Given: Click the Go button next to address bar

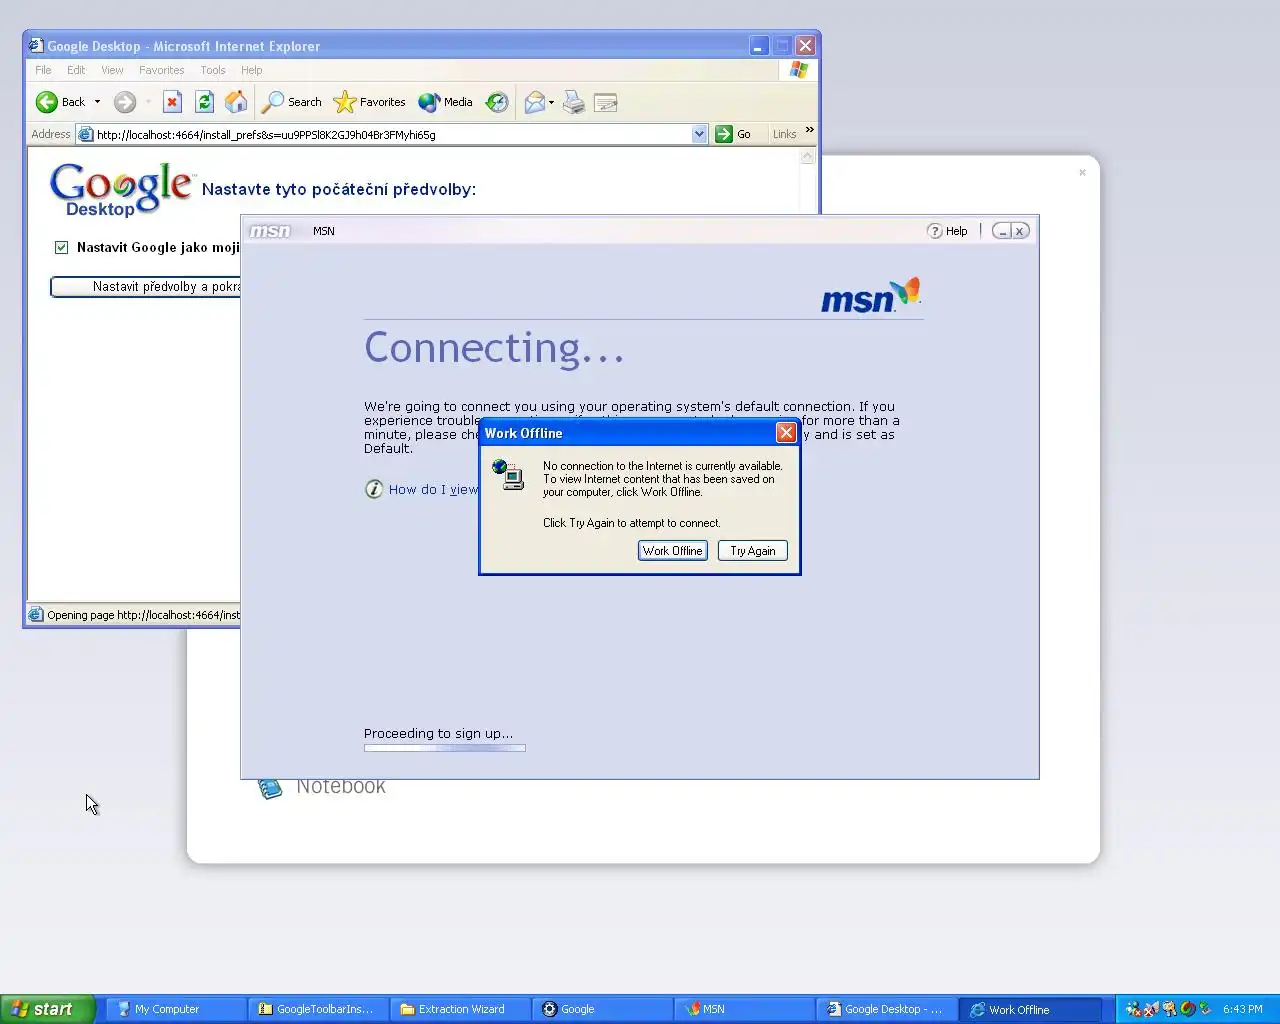Looking at the screenshot, I should coord(733,134).
